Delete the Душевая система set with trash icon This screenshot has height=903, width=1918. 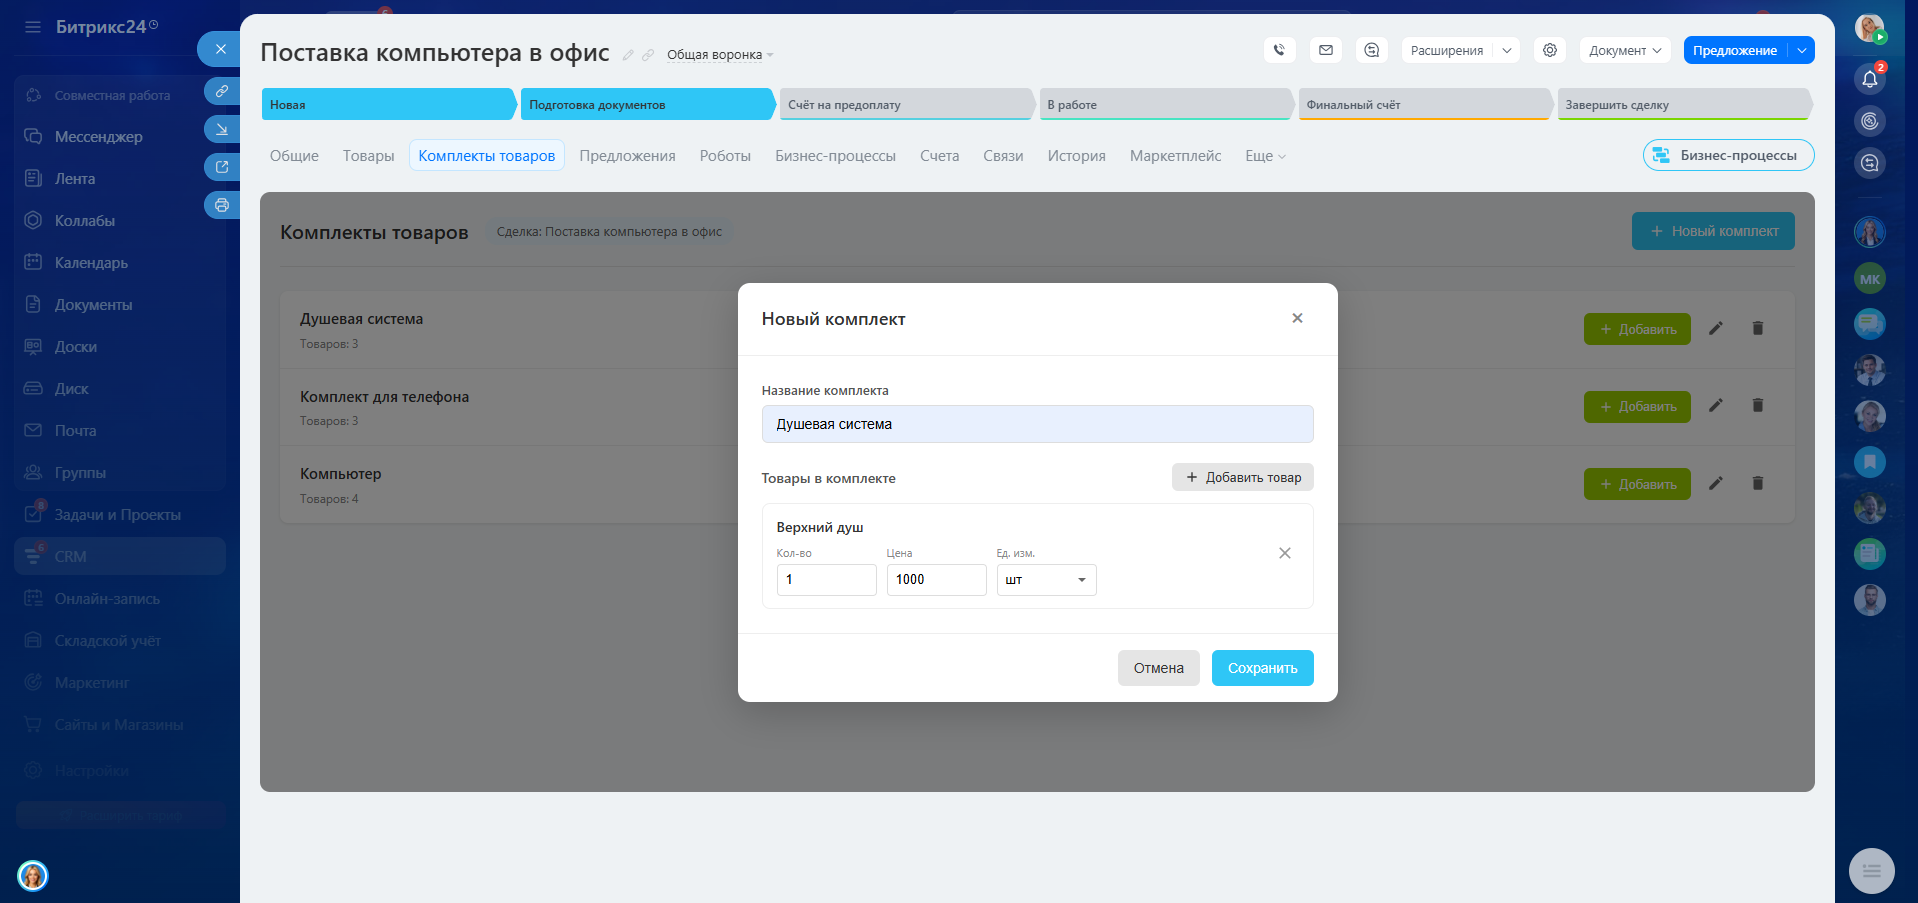point(1757,328)
